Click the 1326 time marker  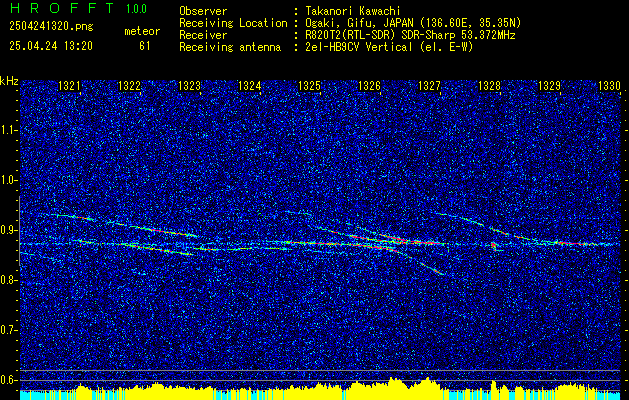click(369, 86)
